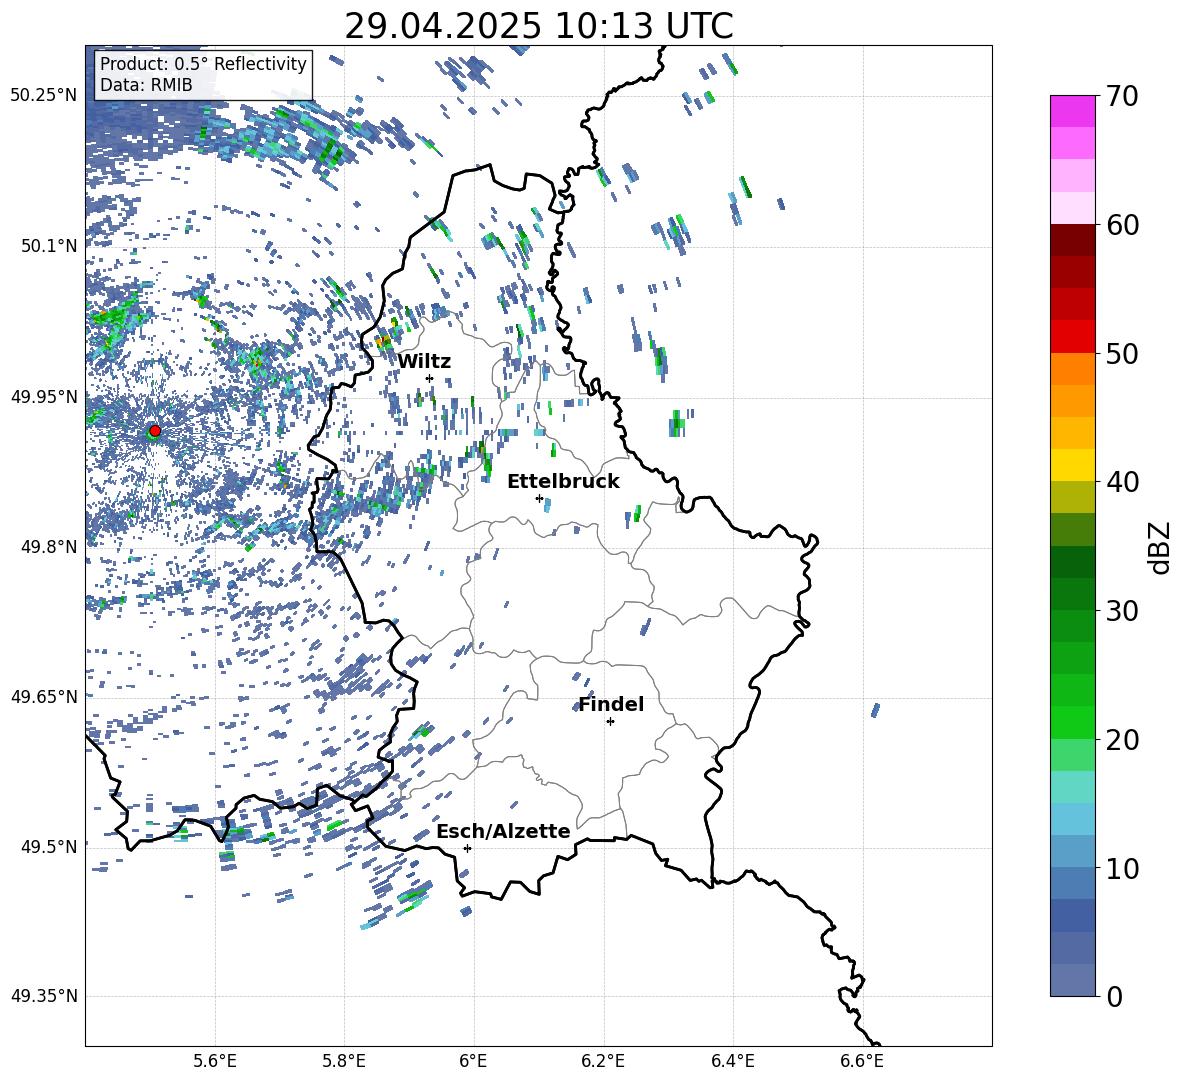Click the Esch/Alzette station cross marker
The image size is (1184, 1081).
[x=467, y=848]
